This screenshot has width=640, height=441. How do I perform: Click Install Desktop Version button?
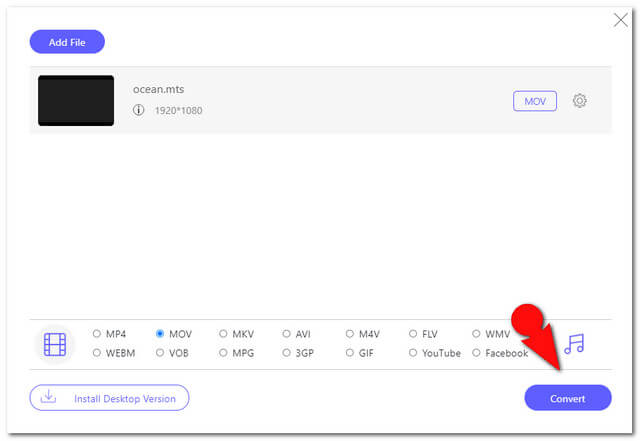click(109, 398)
